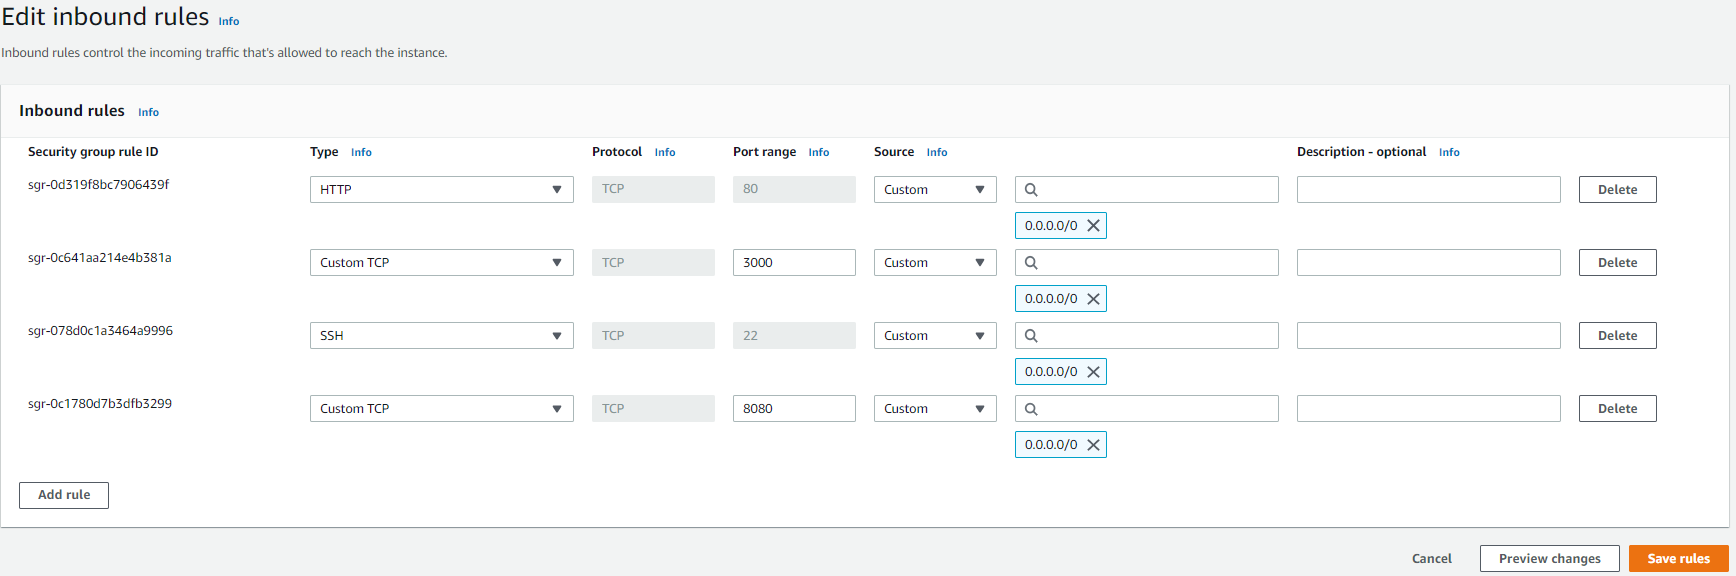Open the HTTP type dropdown

coord(442,189)
